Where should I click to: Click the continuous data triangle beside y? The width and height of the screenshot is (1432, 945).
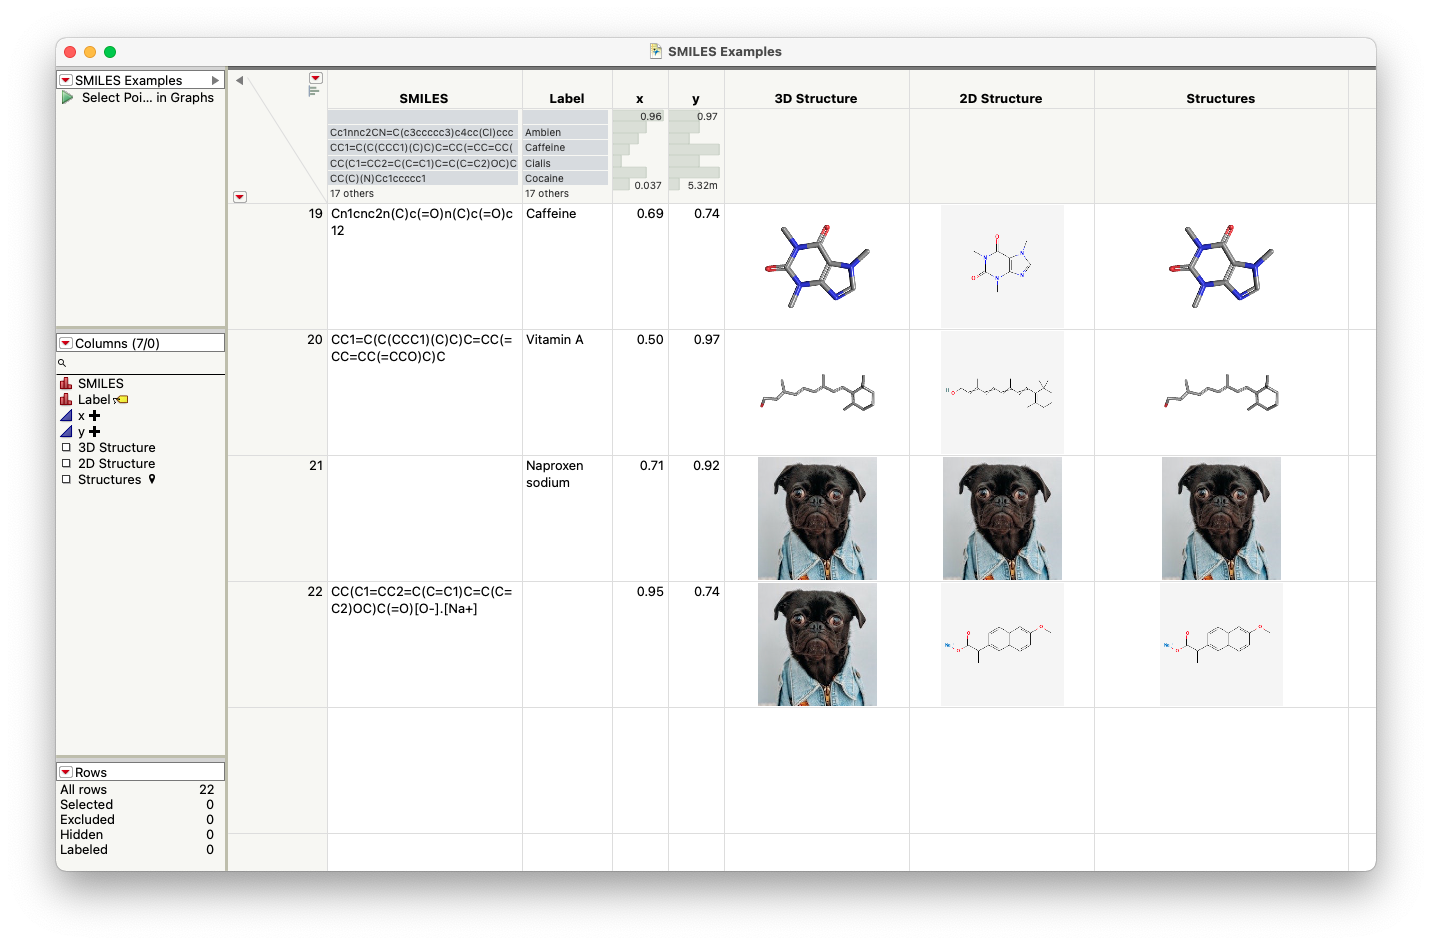pyautogui.click(x=68, y=431)
